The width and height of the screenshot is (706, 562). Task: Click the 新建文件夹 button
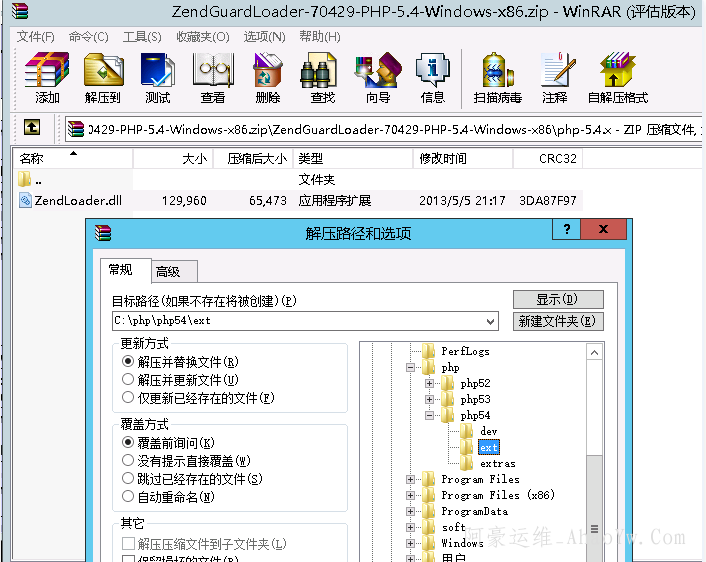pyautogui.click(x=558, y=321)
